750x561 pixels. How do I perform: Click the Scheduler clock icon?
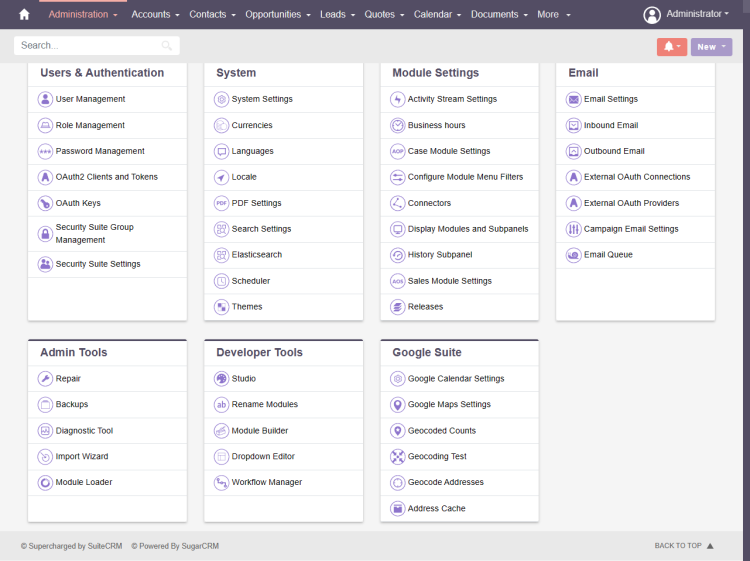click(x=221, y=281)
